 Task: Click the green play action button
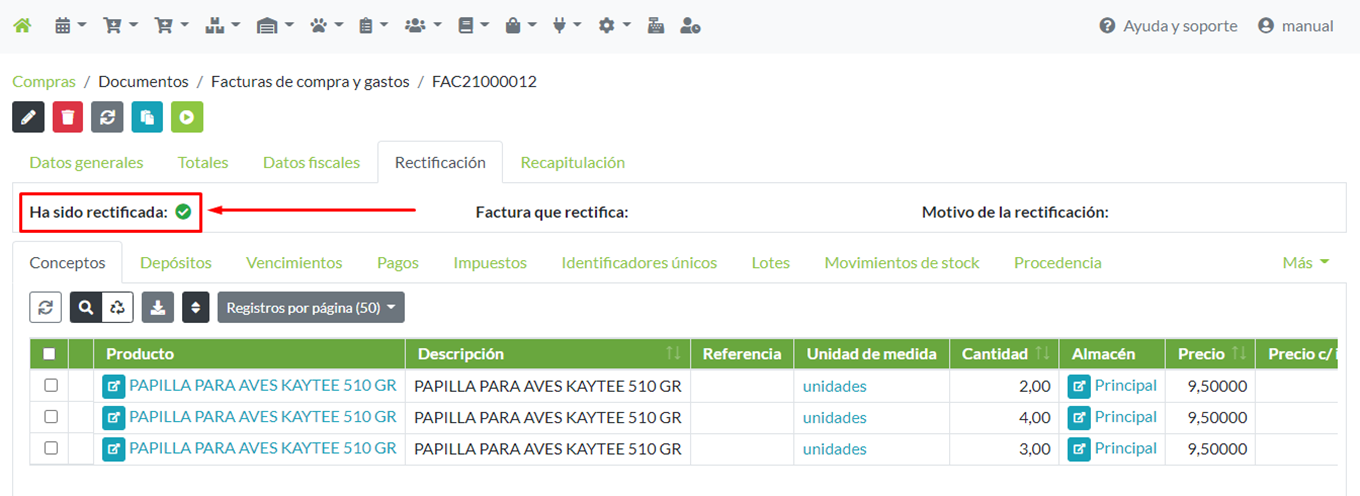(x=187, y=117)
